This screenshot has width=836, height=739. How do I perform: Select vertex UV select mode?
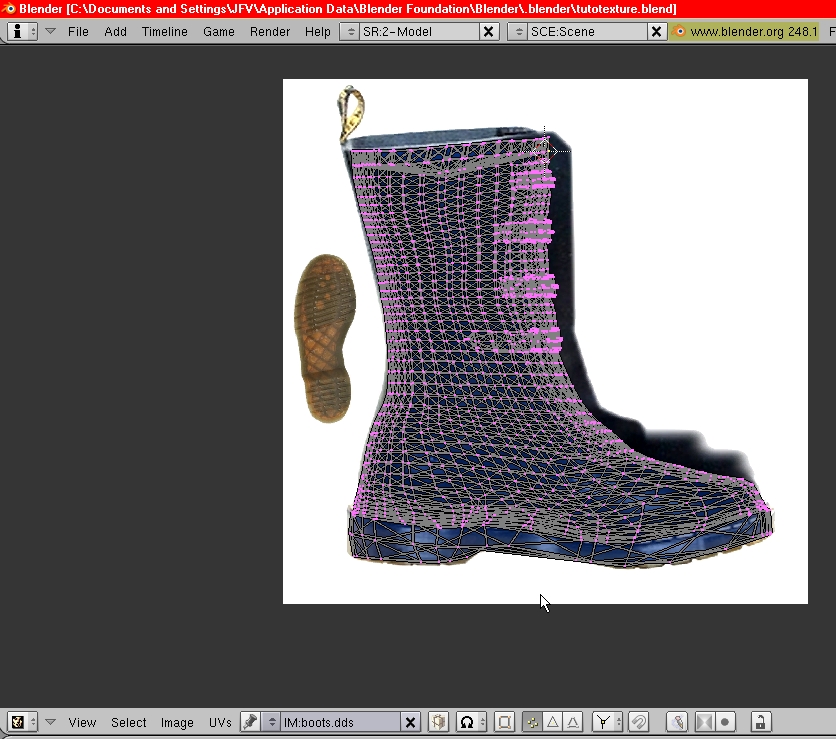(532, 722)
